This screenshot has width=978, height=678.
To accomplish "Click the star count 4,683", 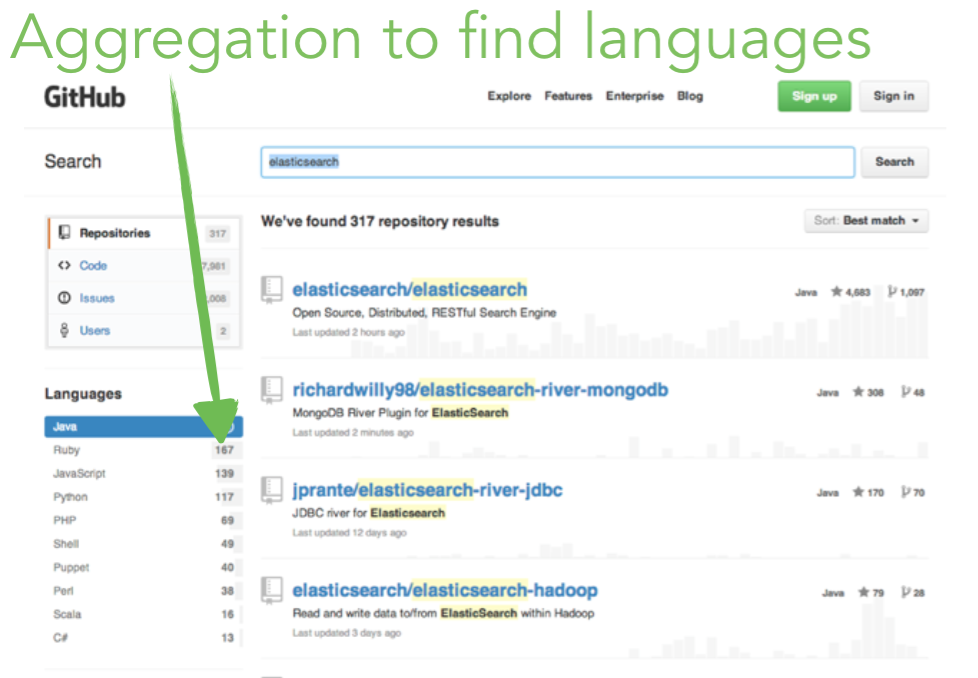I will (x=851, y=292).
